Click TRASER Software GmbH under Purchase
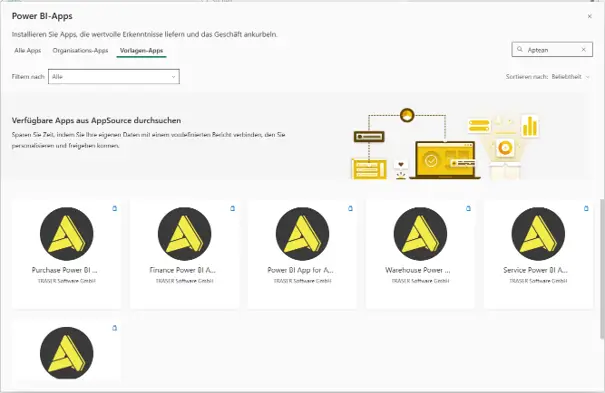605x393 pixels. pos(67,281)
